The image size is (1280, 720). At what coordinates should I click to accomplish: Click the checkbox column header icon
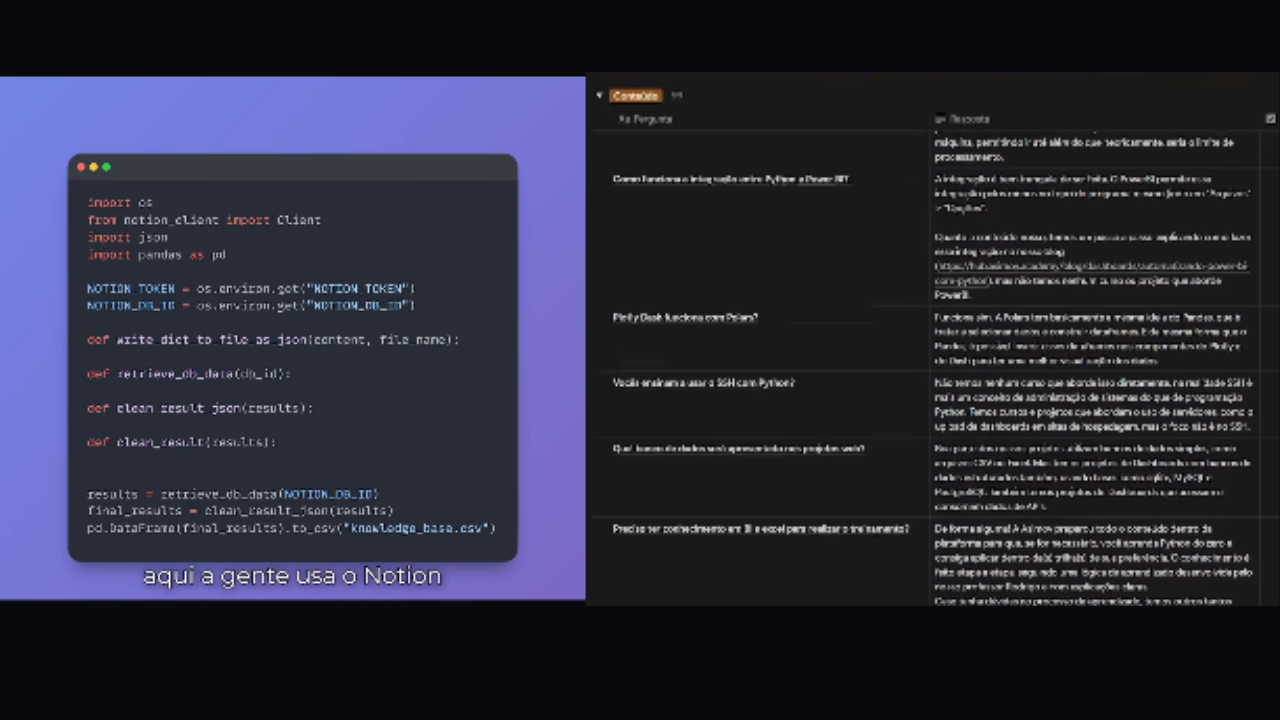tap(1271, 119)
